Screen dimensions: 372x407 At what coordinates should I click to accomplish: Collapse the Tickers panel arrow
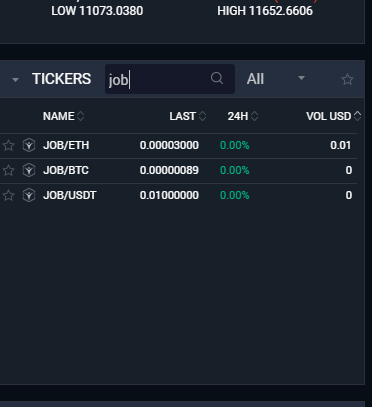click(15, 80)
